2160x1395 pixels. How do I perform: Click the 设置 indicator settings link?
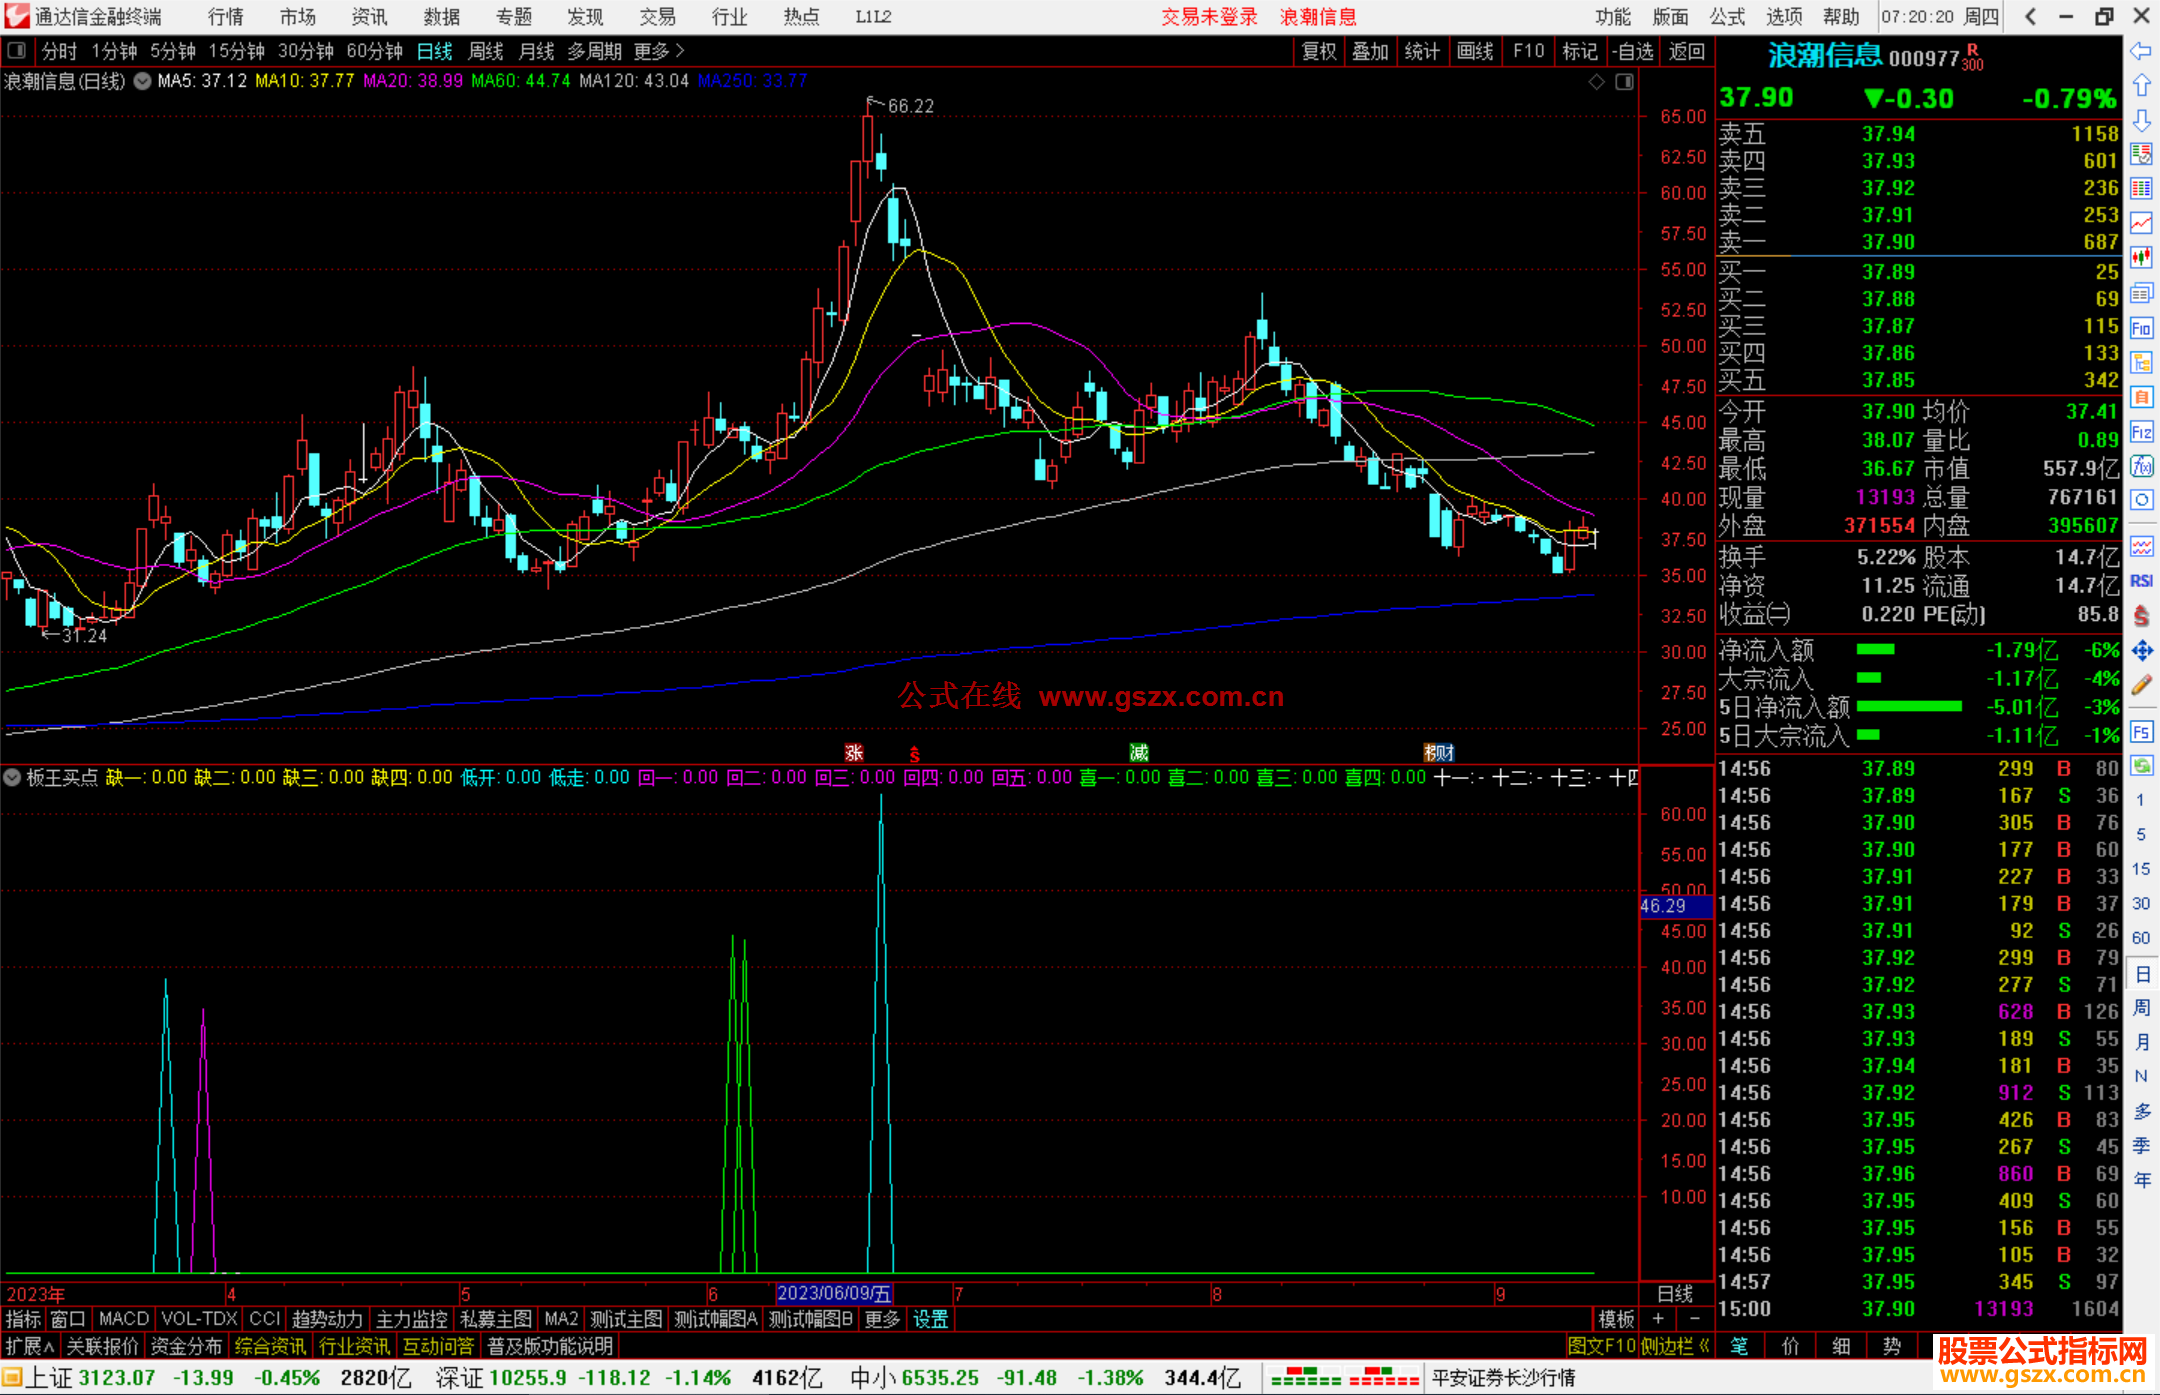pyautogui.click(x=930, y=1319)
